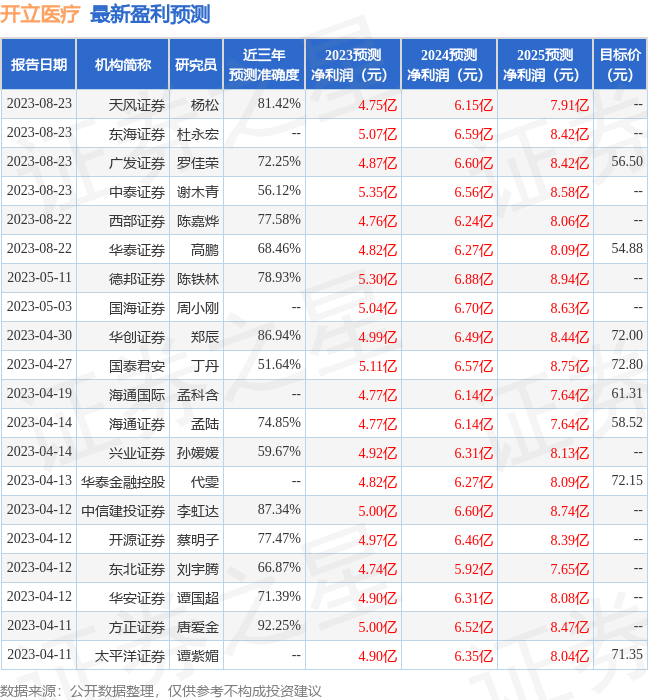Select the 2024预测净利润 column header
Viewport: 648px width, 700px height.
449,65
